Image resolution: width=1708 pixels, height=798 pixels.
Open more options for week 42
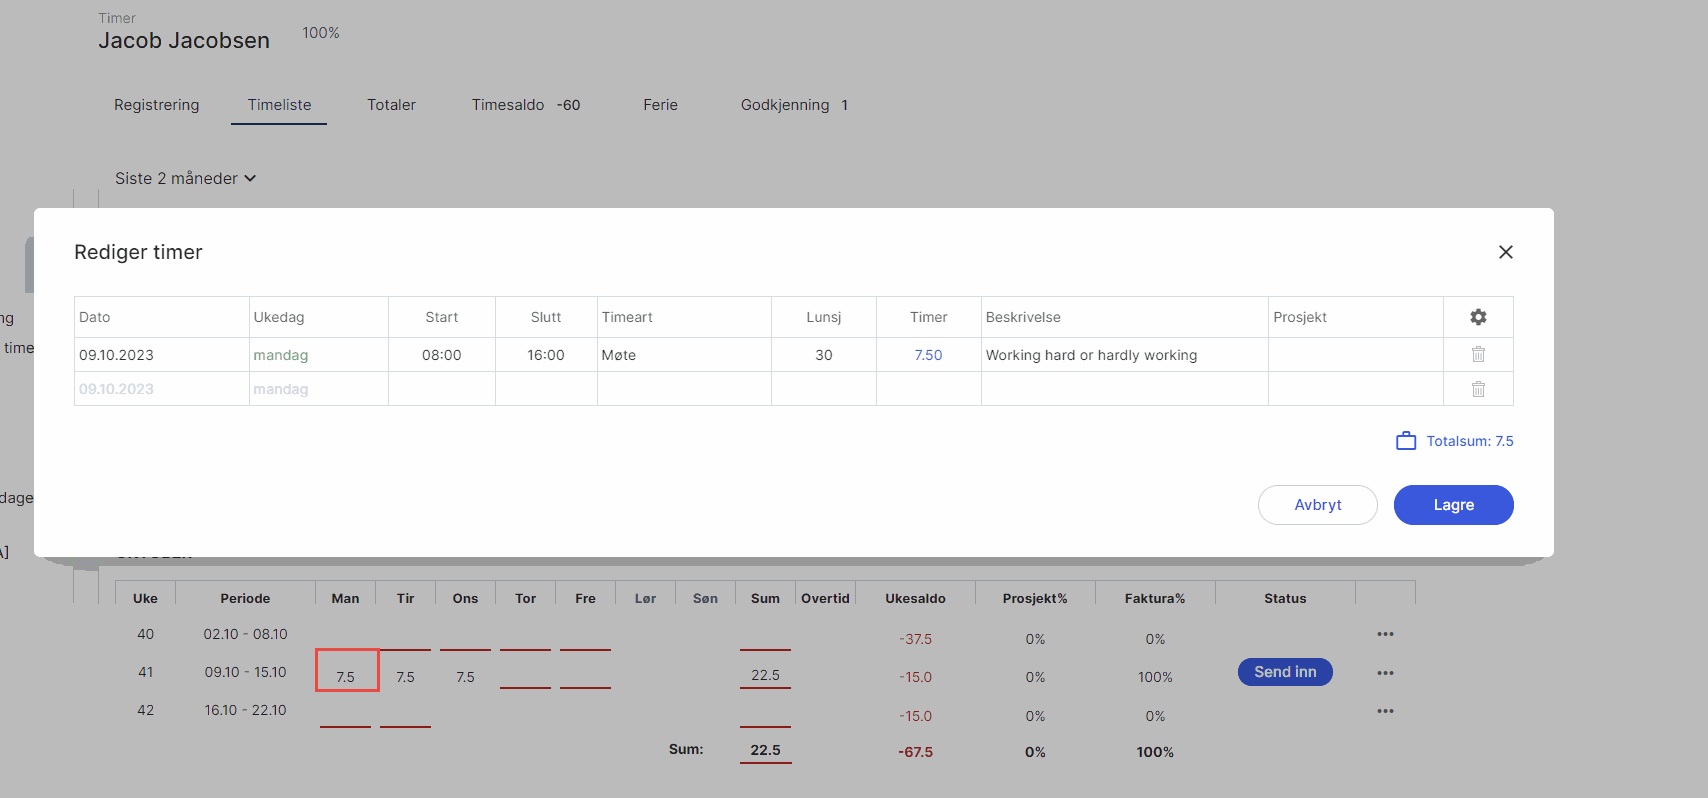(x=1385, y=711)
